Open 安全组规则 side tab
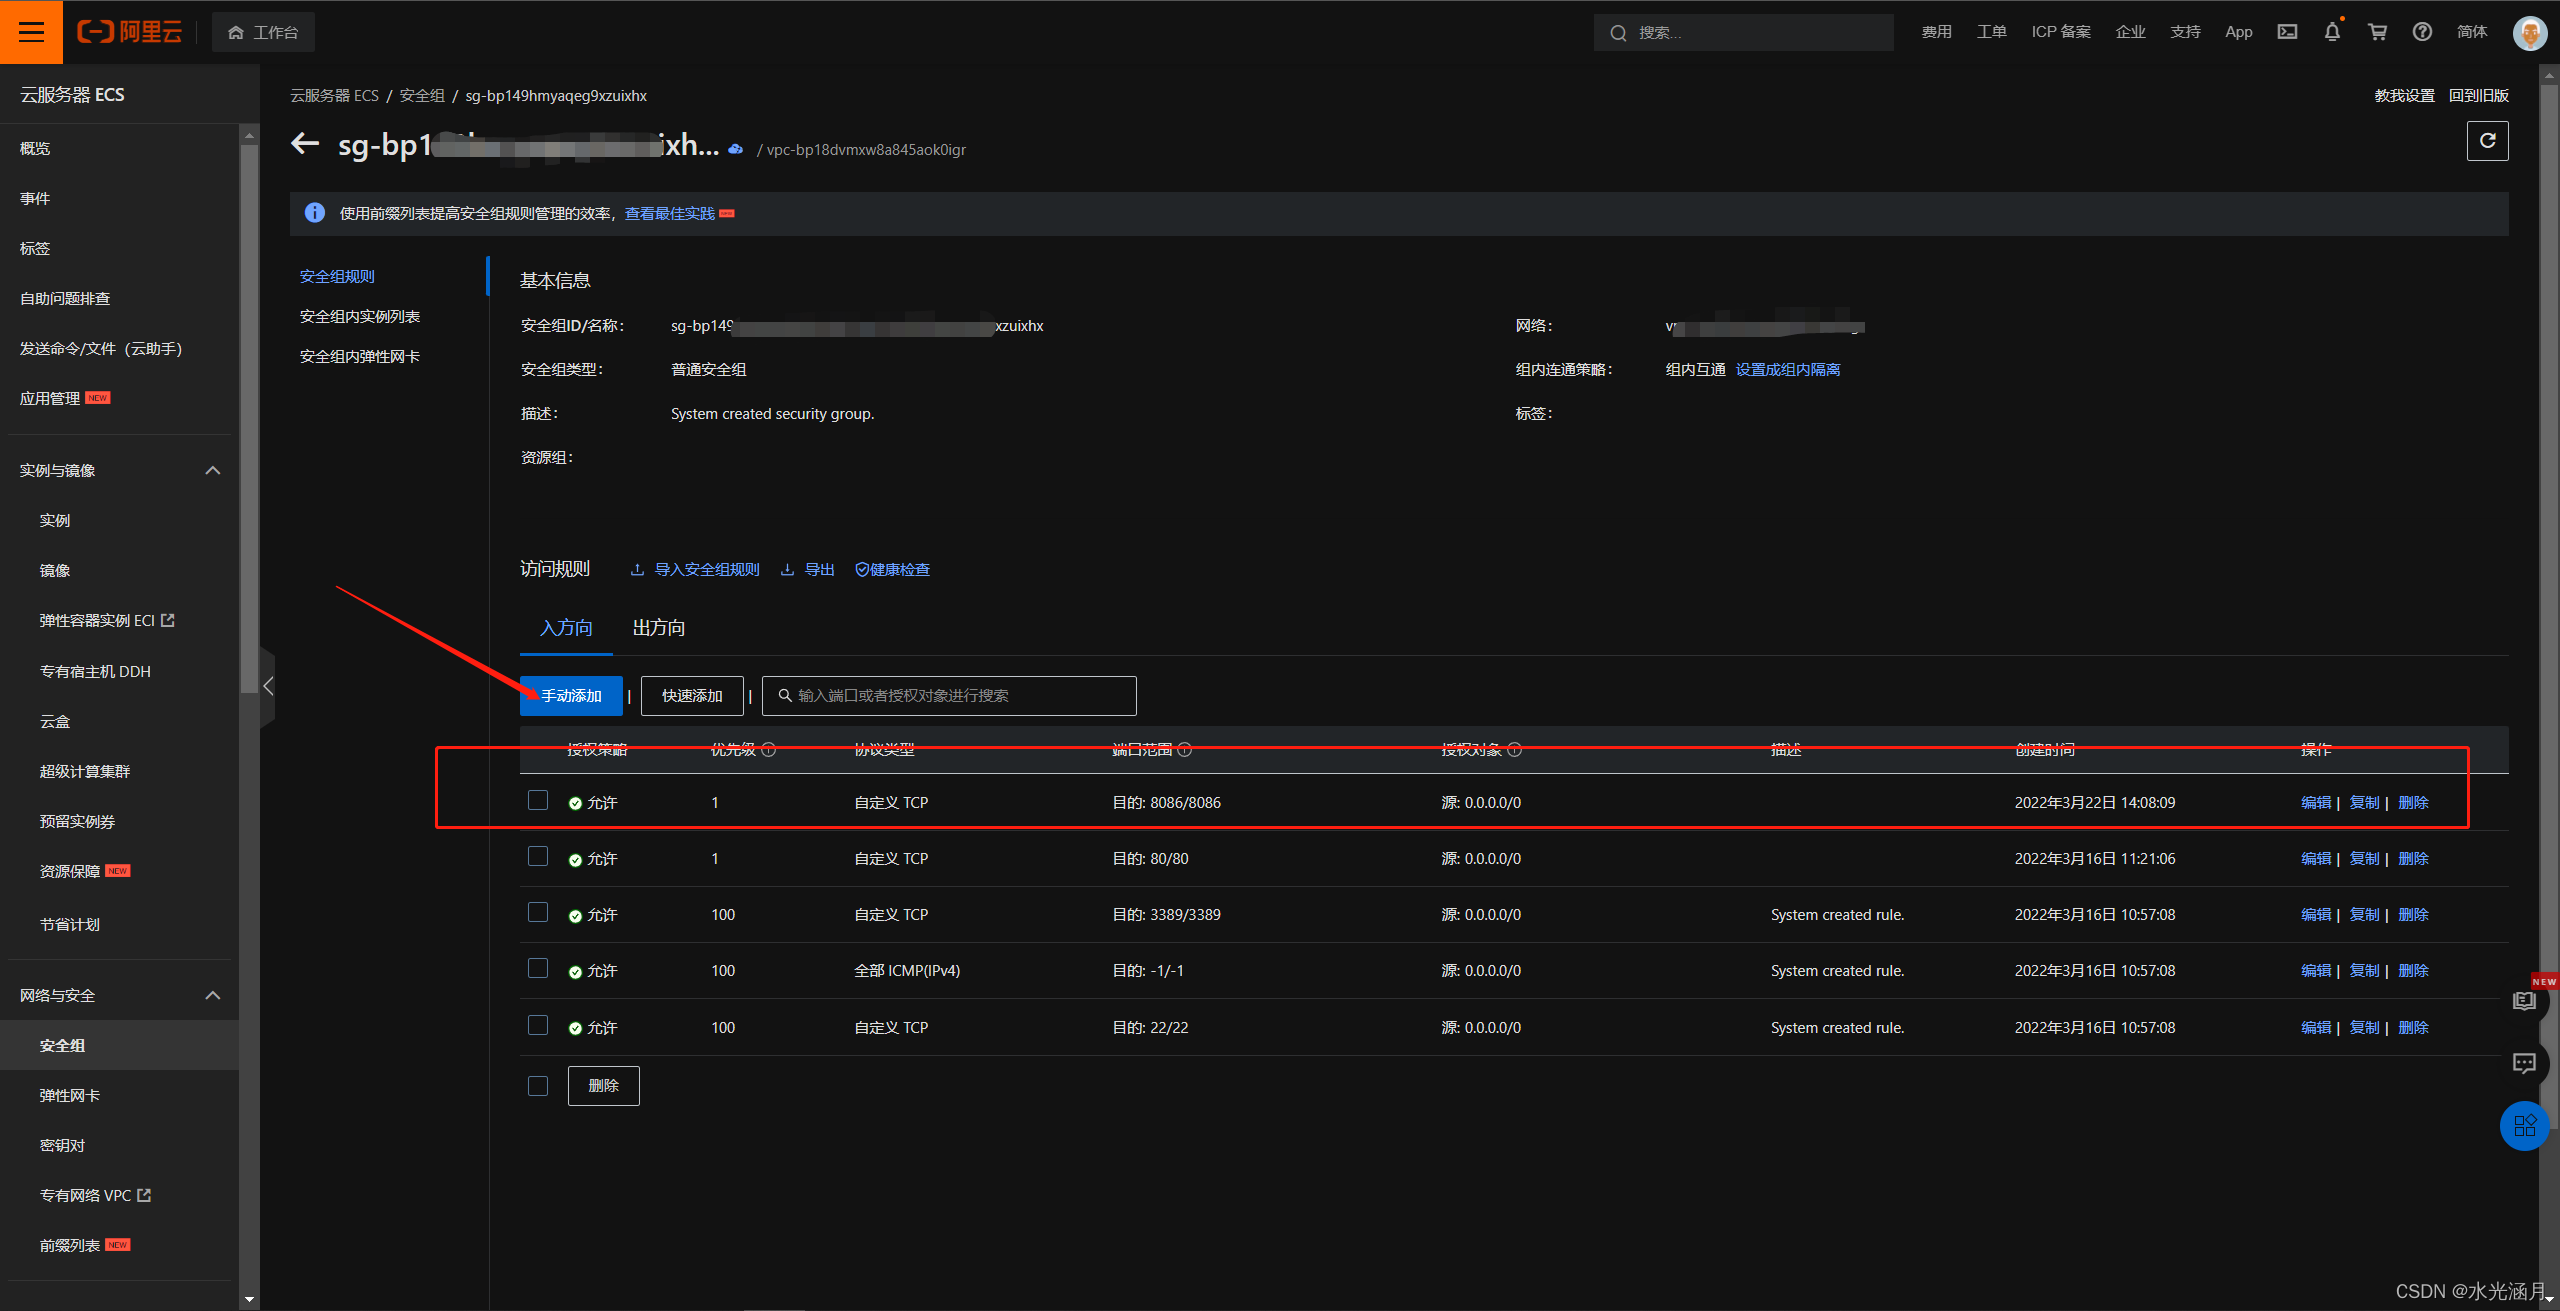The height and width of the screenshot is (1311, 2560). point(337,276)
